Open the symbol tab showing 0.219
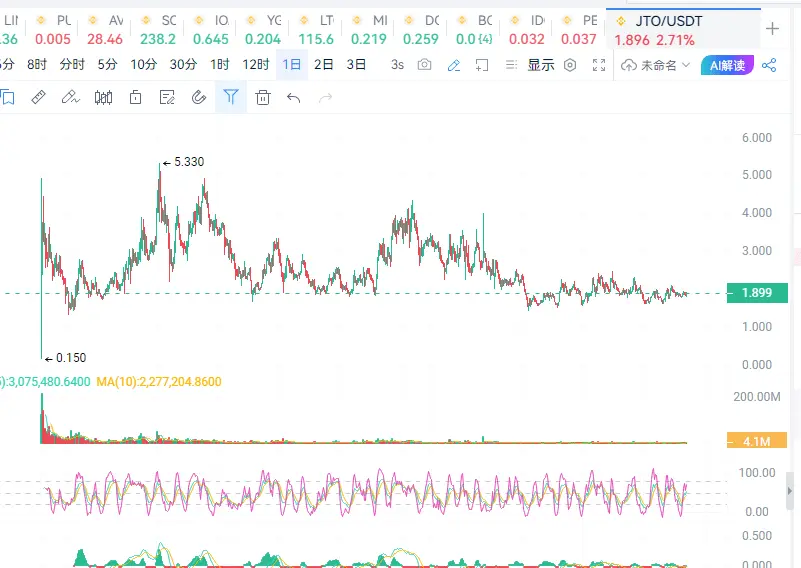This screenshot has width=801, height=568. coord(368,30)
